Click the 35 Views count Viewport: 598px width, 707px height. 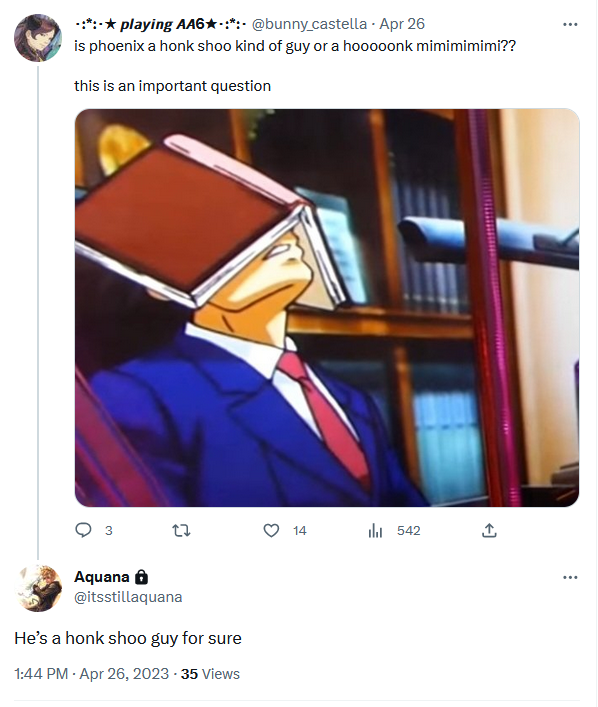[210, 674]
